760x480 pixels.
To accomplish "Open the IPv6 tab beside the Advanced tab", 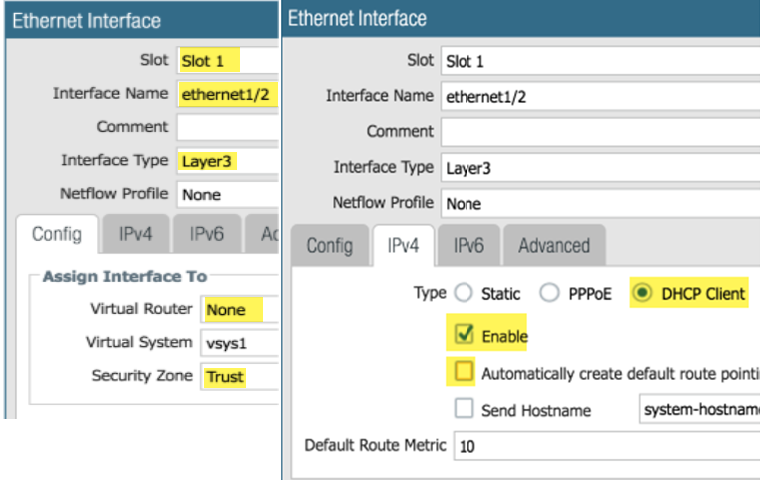I will [469, 246].
